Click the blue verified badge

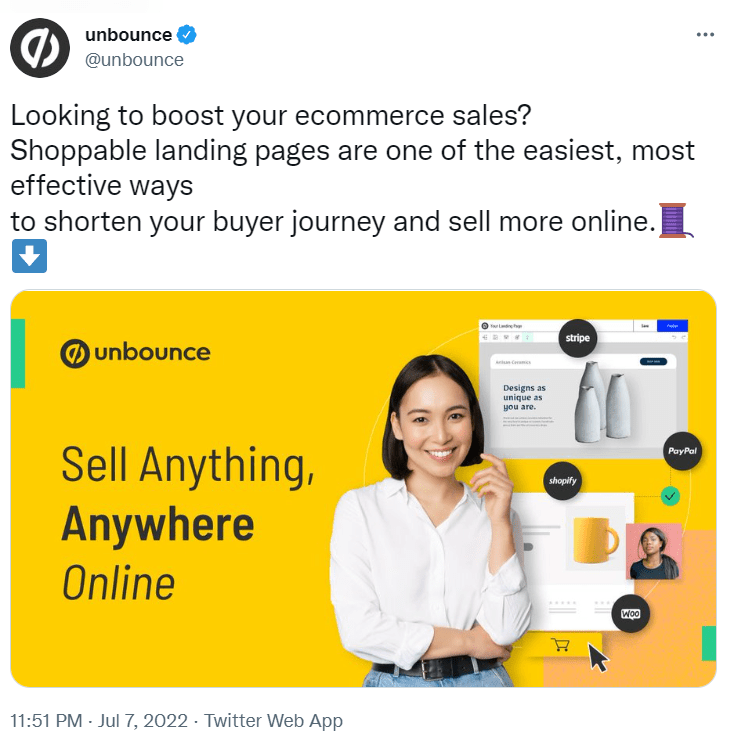187,34
